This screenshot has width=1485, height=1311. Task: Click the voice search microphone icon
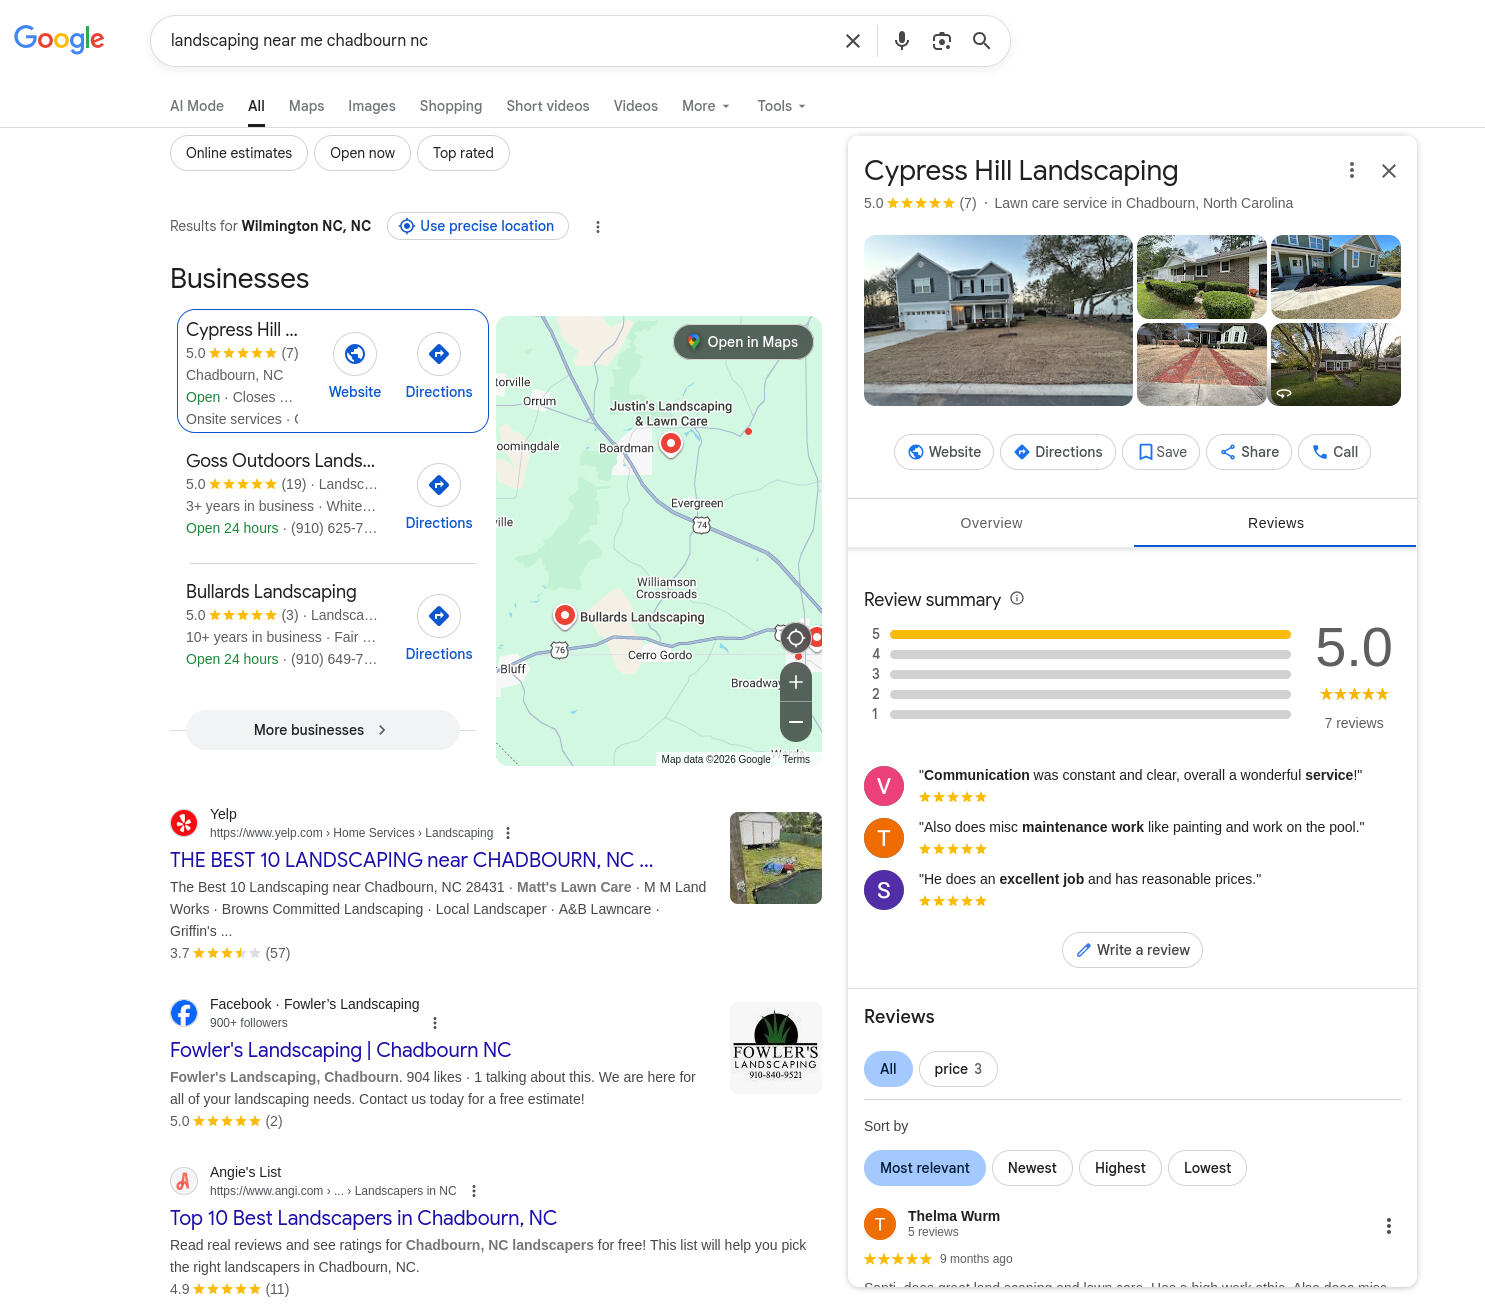click(901, 41)
